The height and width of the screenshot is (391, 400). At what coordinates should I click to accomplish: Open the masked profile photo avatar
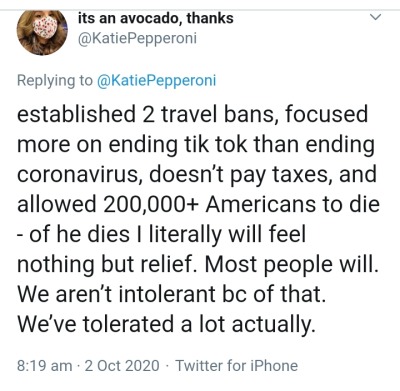coord(42,33)
